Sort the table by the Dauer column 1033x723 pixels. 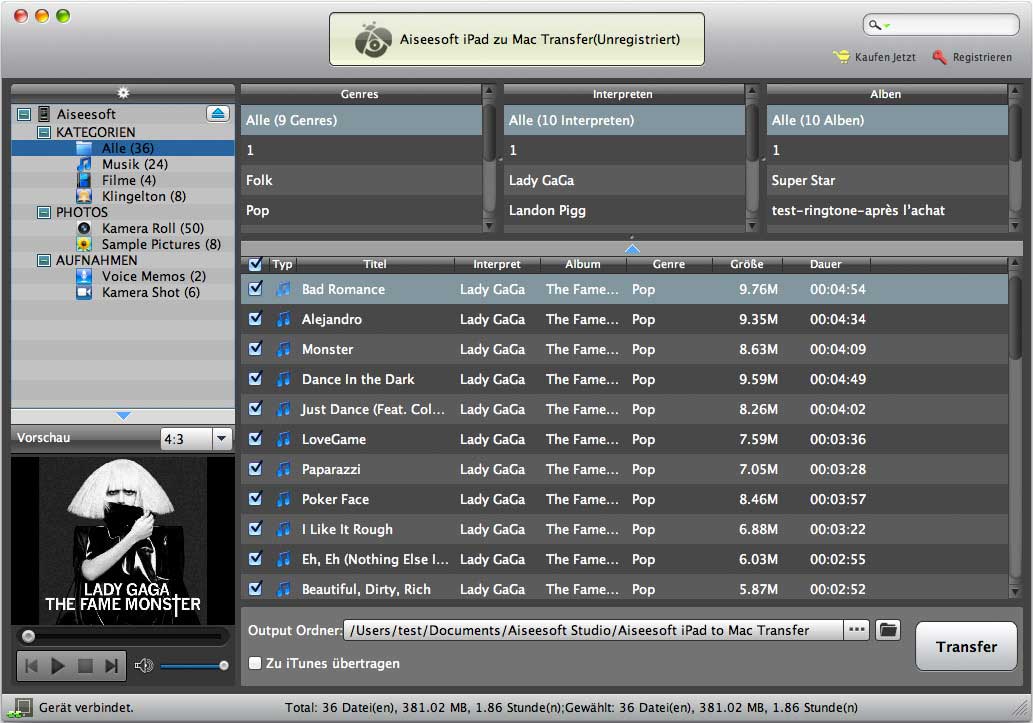pos(825,264)
